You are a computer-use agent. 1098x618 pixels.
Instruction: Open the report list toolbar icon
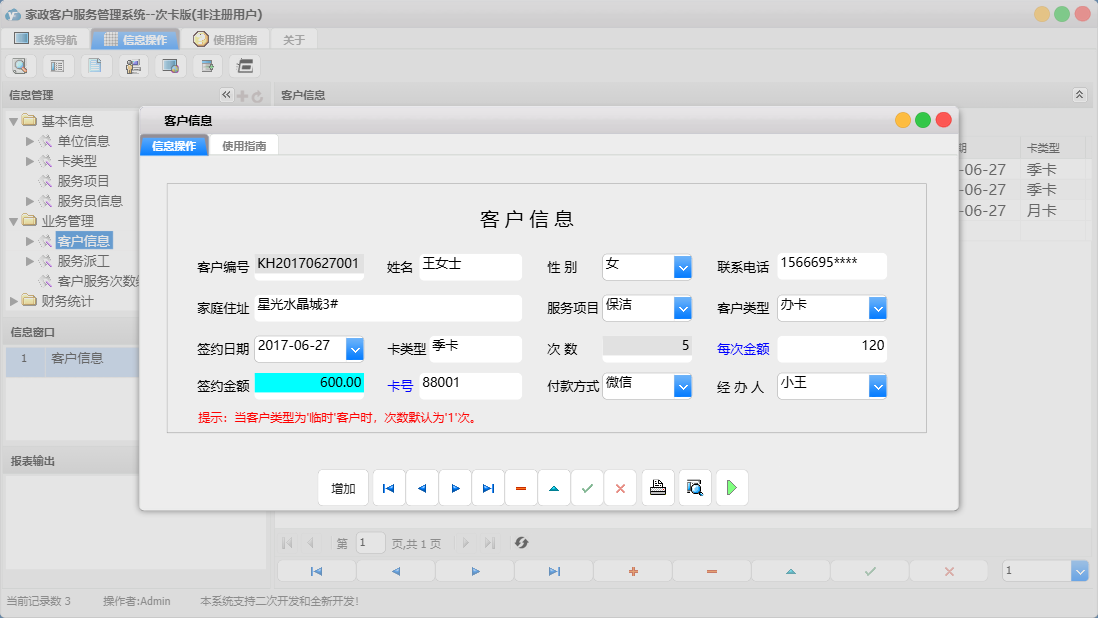pos(57,65)
